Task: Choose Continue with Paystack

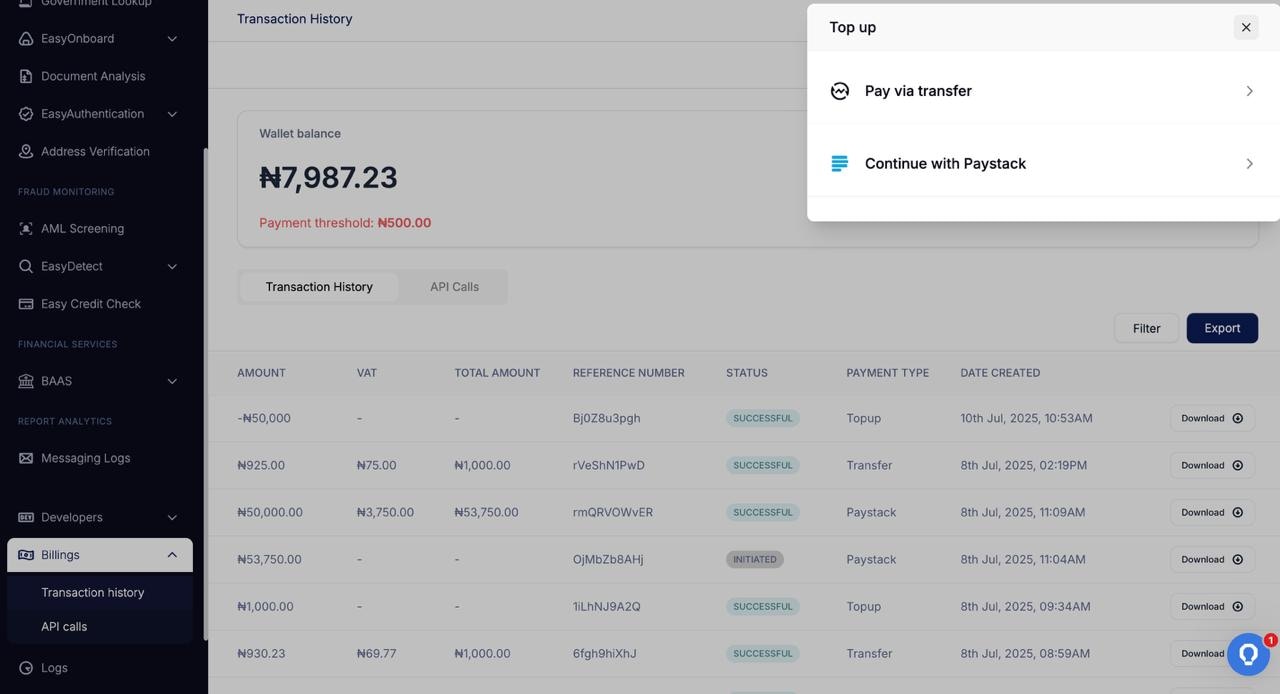Action: pyautogui.click(x=944, y=163)
